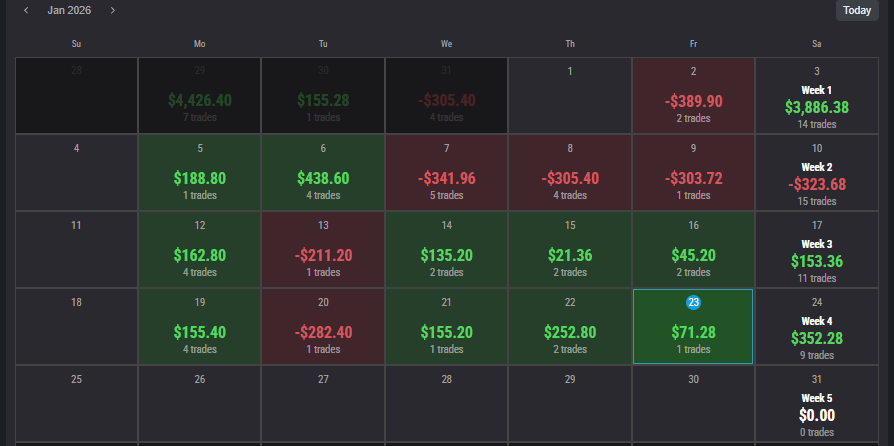This screenshot has width=894, height=446.
Task: Go to previous month using left chevron
Action: click(26, 10)
